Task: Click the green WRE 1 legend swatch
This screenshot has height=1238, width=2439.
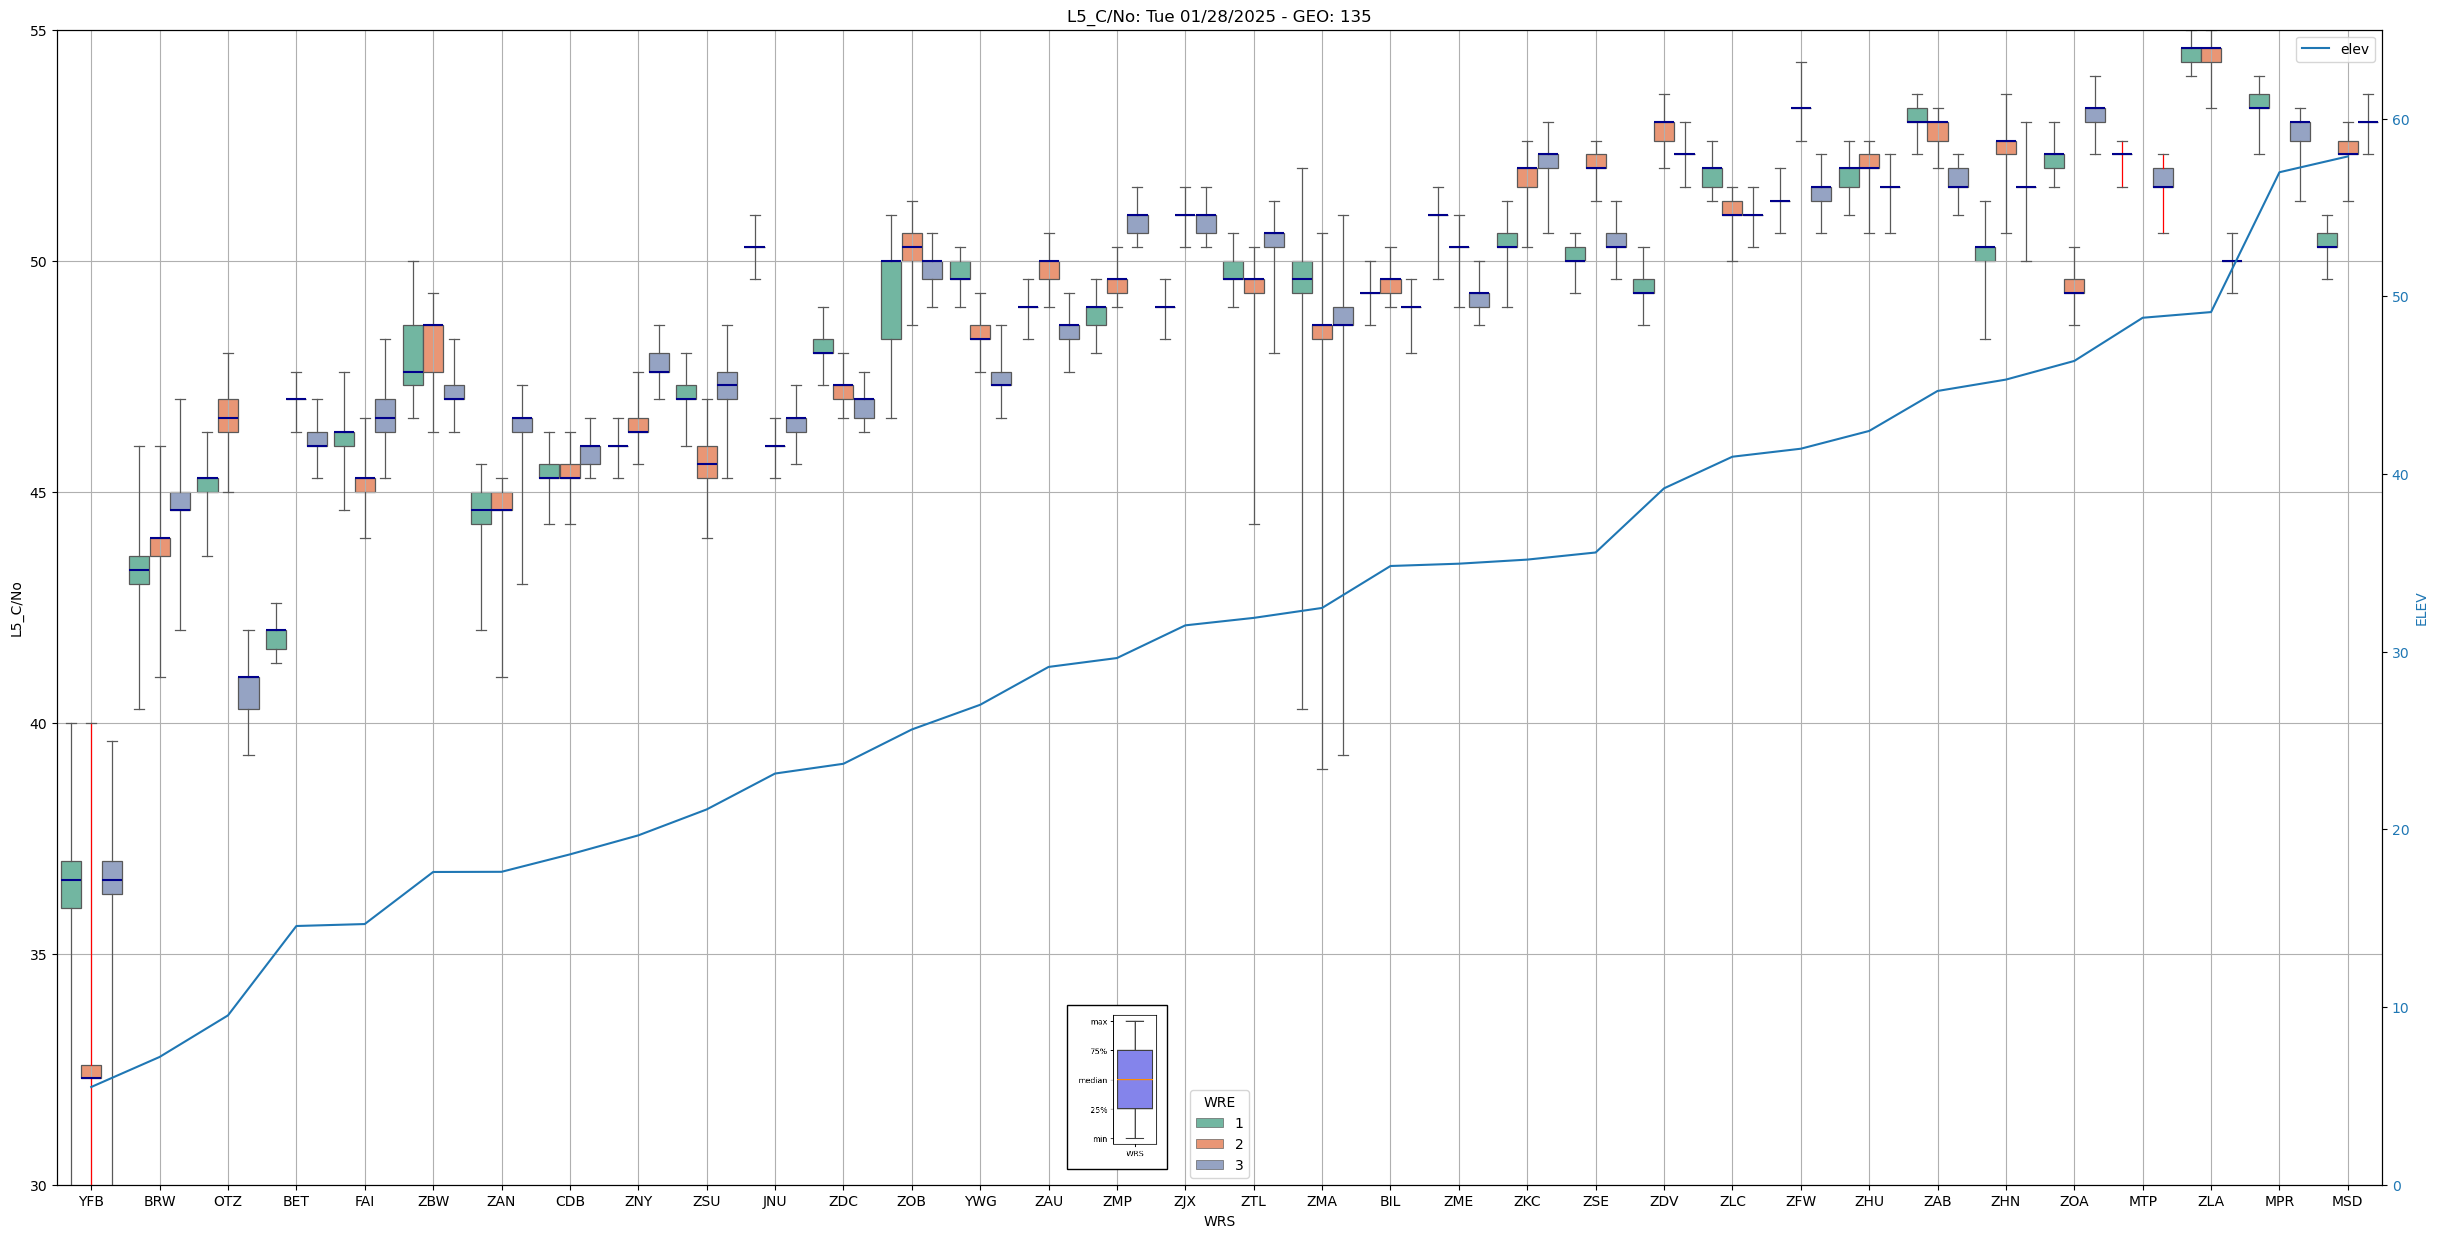Action: coord(1209,1123)
